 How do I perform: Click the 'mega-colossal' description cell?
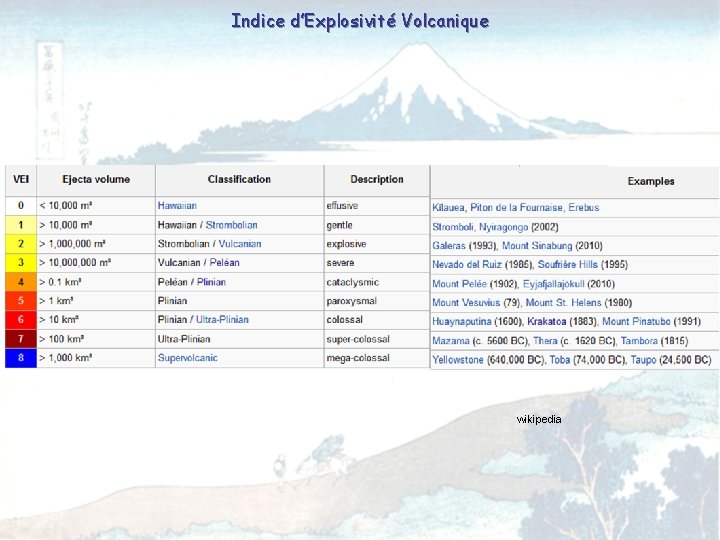coord(377,358)
